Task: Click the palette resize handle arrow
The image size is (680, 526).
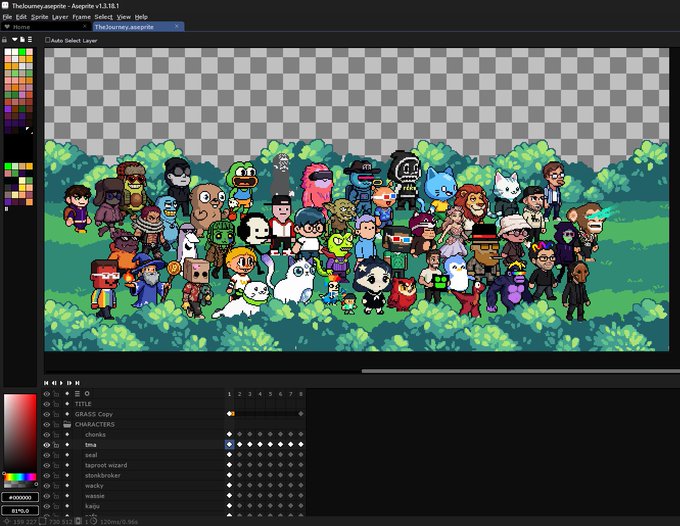Action: pyautogui.click(x=29, y=130)
